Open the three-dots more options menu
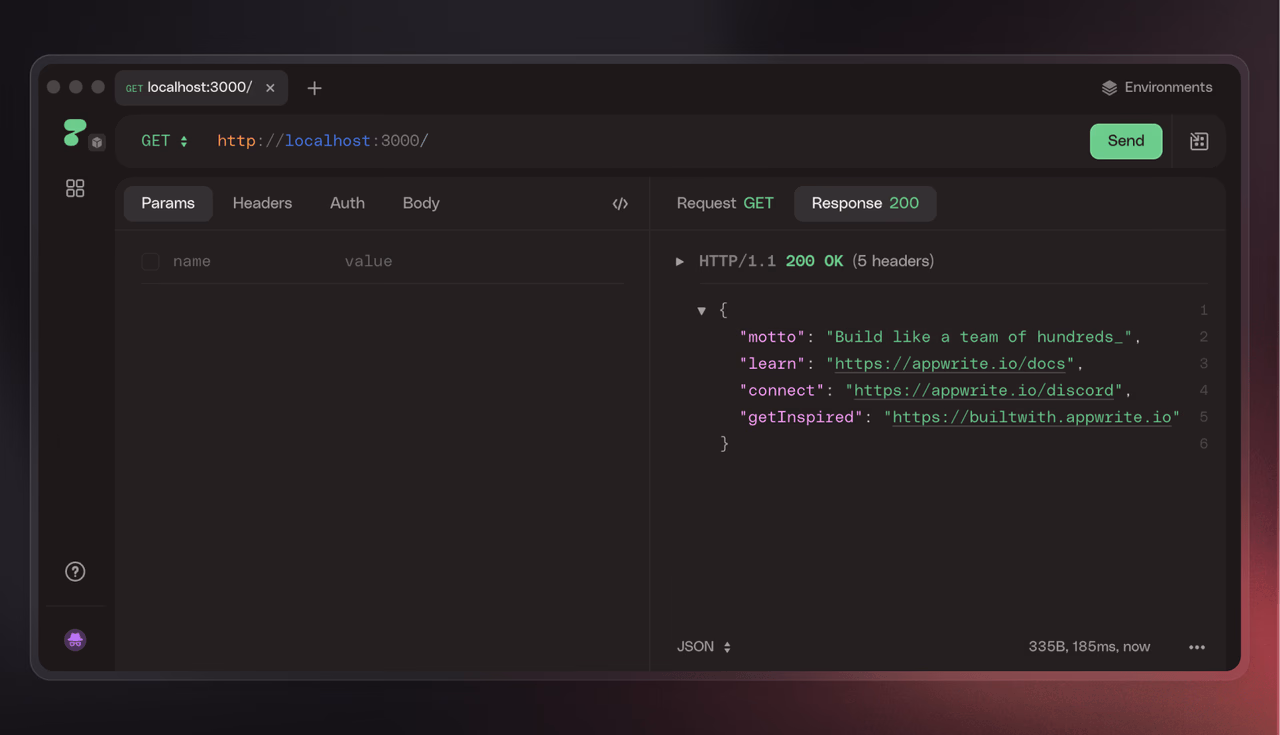The image size is (1280, 735). (1197, 647)
